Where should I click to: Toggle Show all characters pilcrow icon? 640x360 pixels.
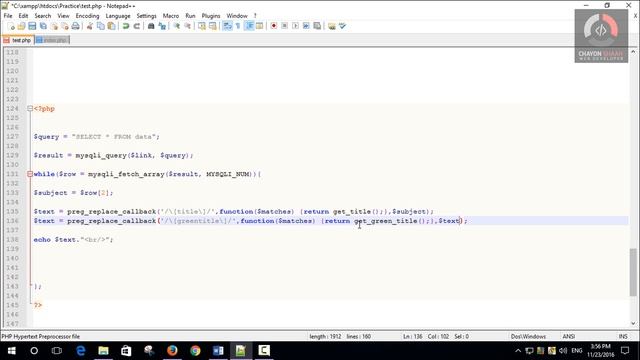238,26
